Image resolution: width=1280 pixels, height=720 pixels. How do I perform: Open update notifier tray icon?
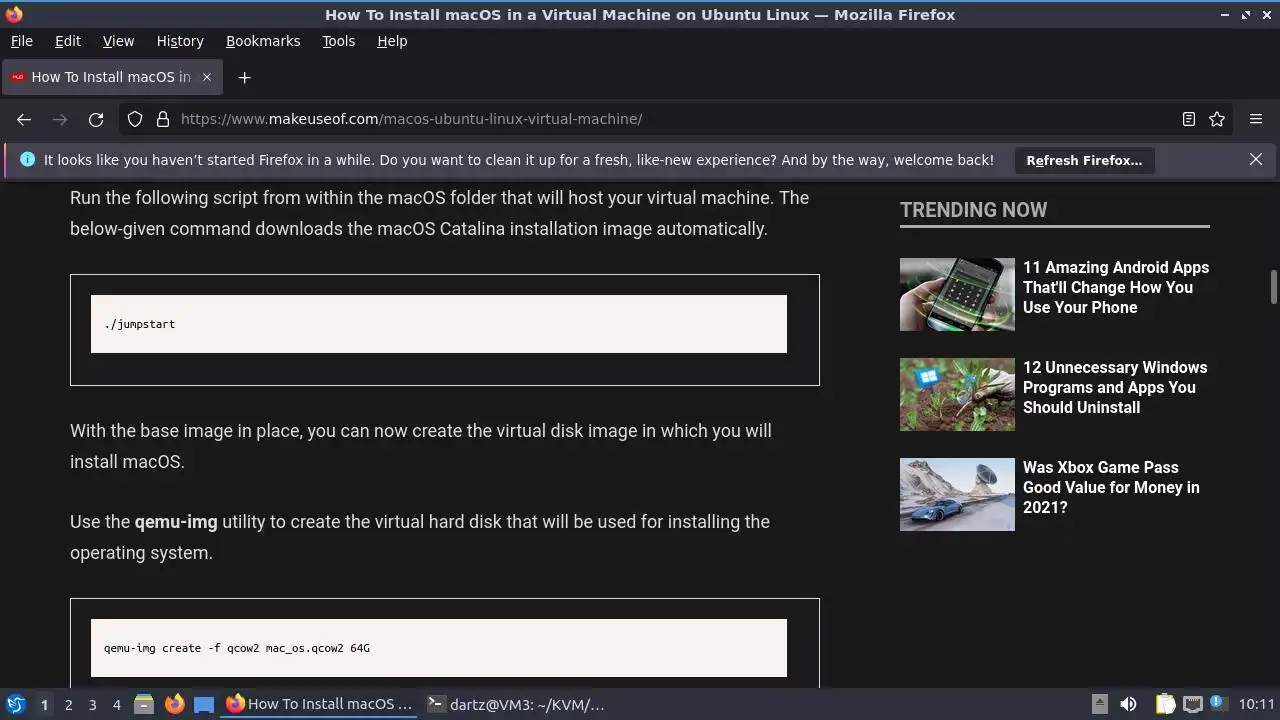tap(1218, 704)
